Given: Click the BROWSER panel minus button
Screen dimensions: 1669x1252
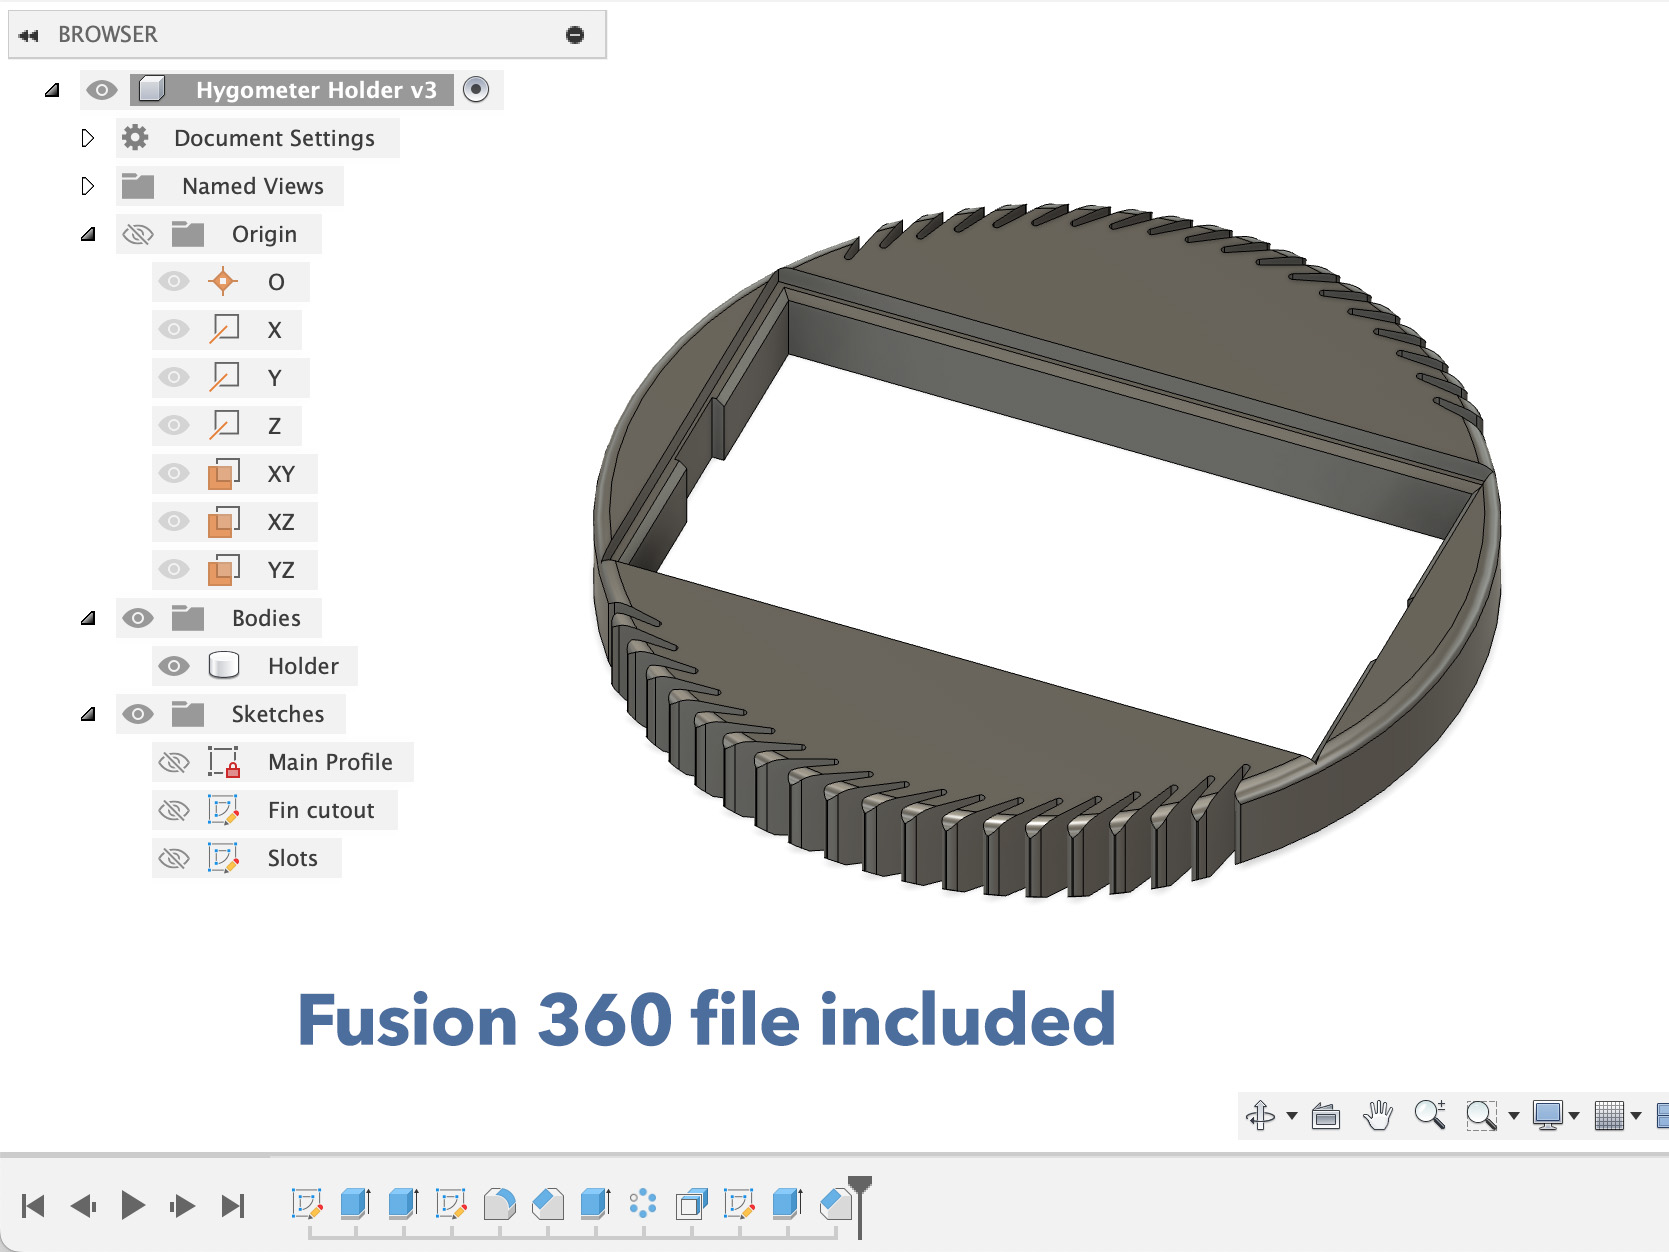Looking at the screenshot, I should (575, 35).
